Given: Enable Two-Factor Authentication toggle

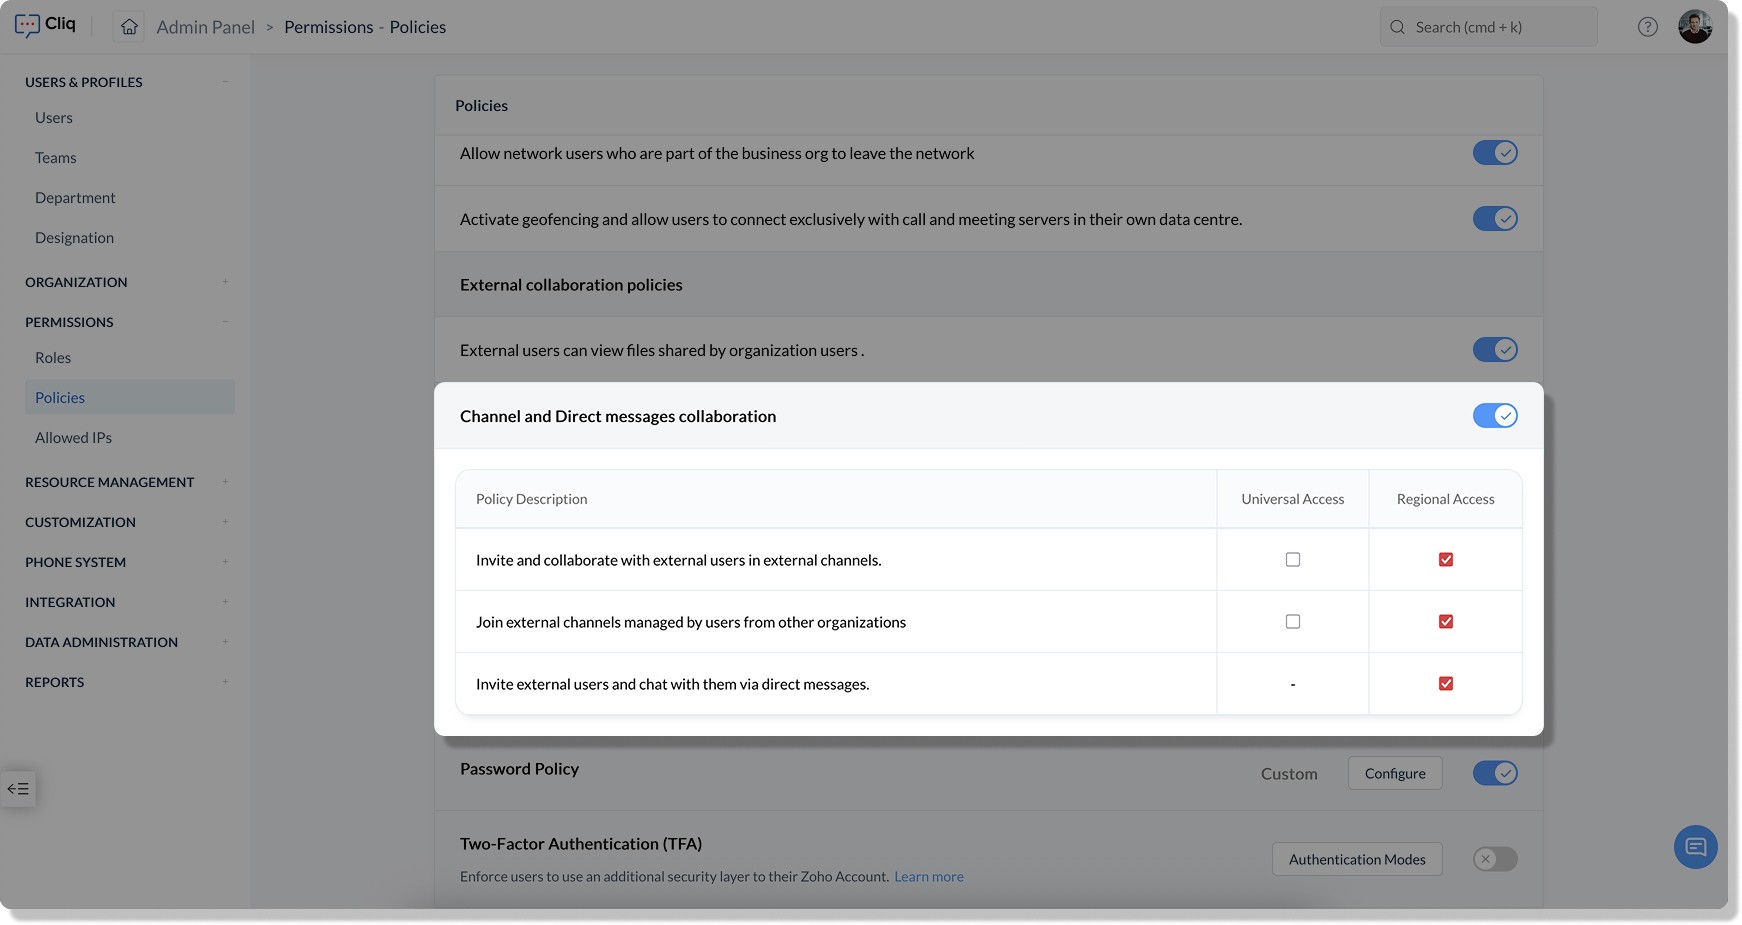Looking at the screenshot, I should (1494, 859).
